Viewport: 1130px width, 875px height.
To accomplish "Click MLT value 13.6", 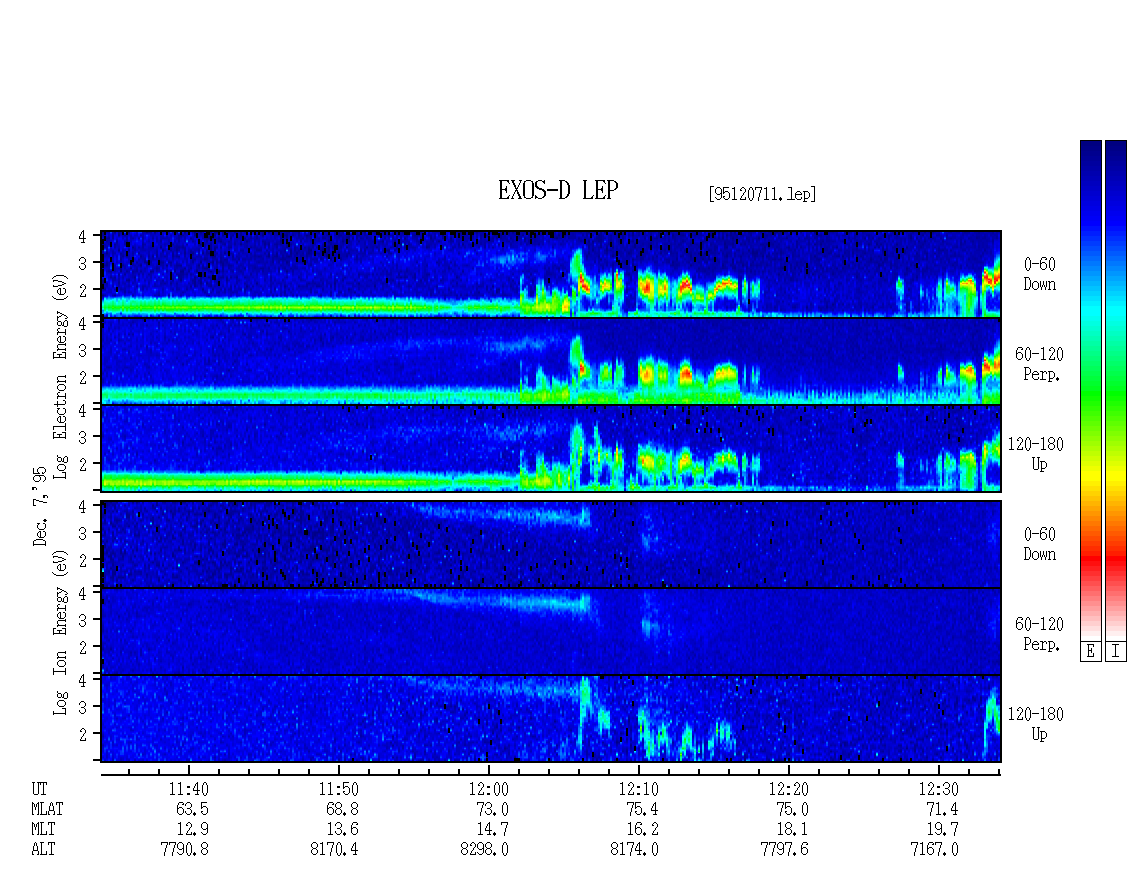I will tap(342, 830).
